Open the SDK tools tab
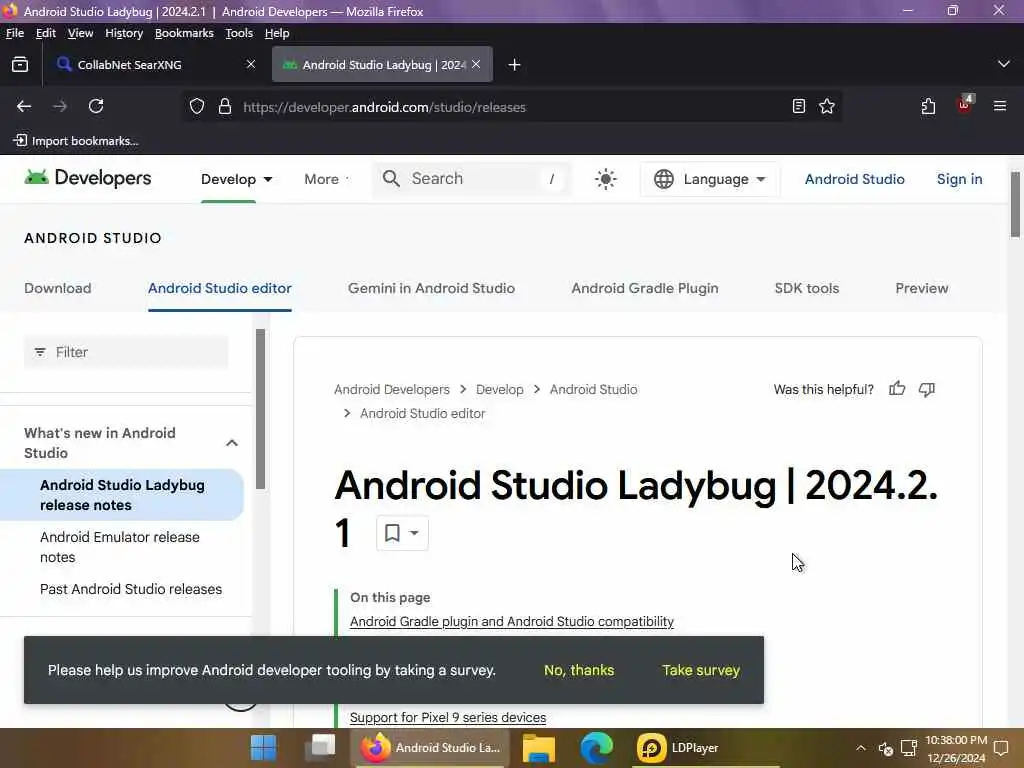Image resolution: width=1024 pixels, height=768 pixels. click(x=807, y=288)
